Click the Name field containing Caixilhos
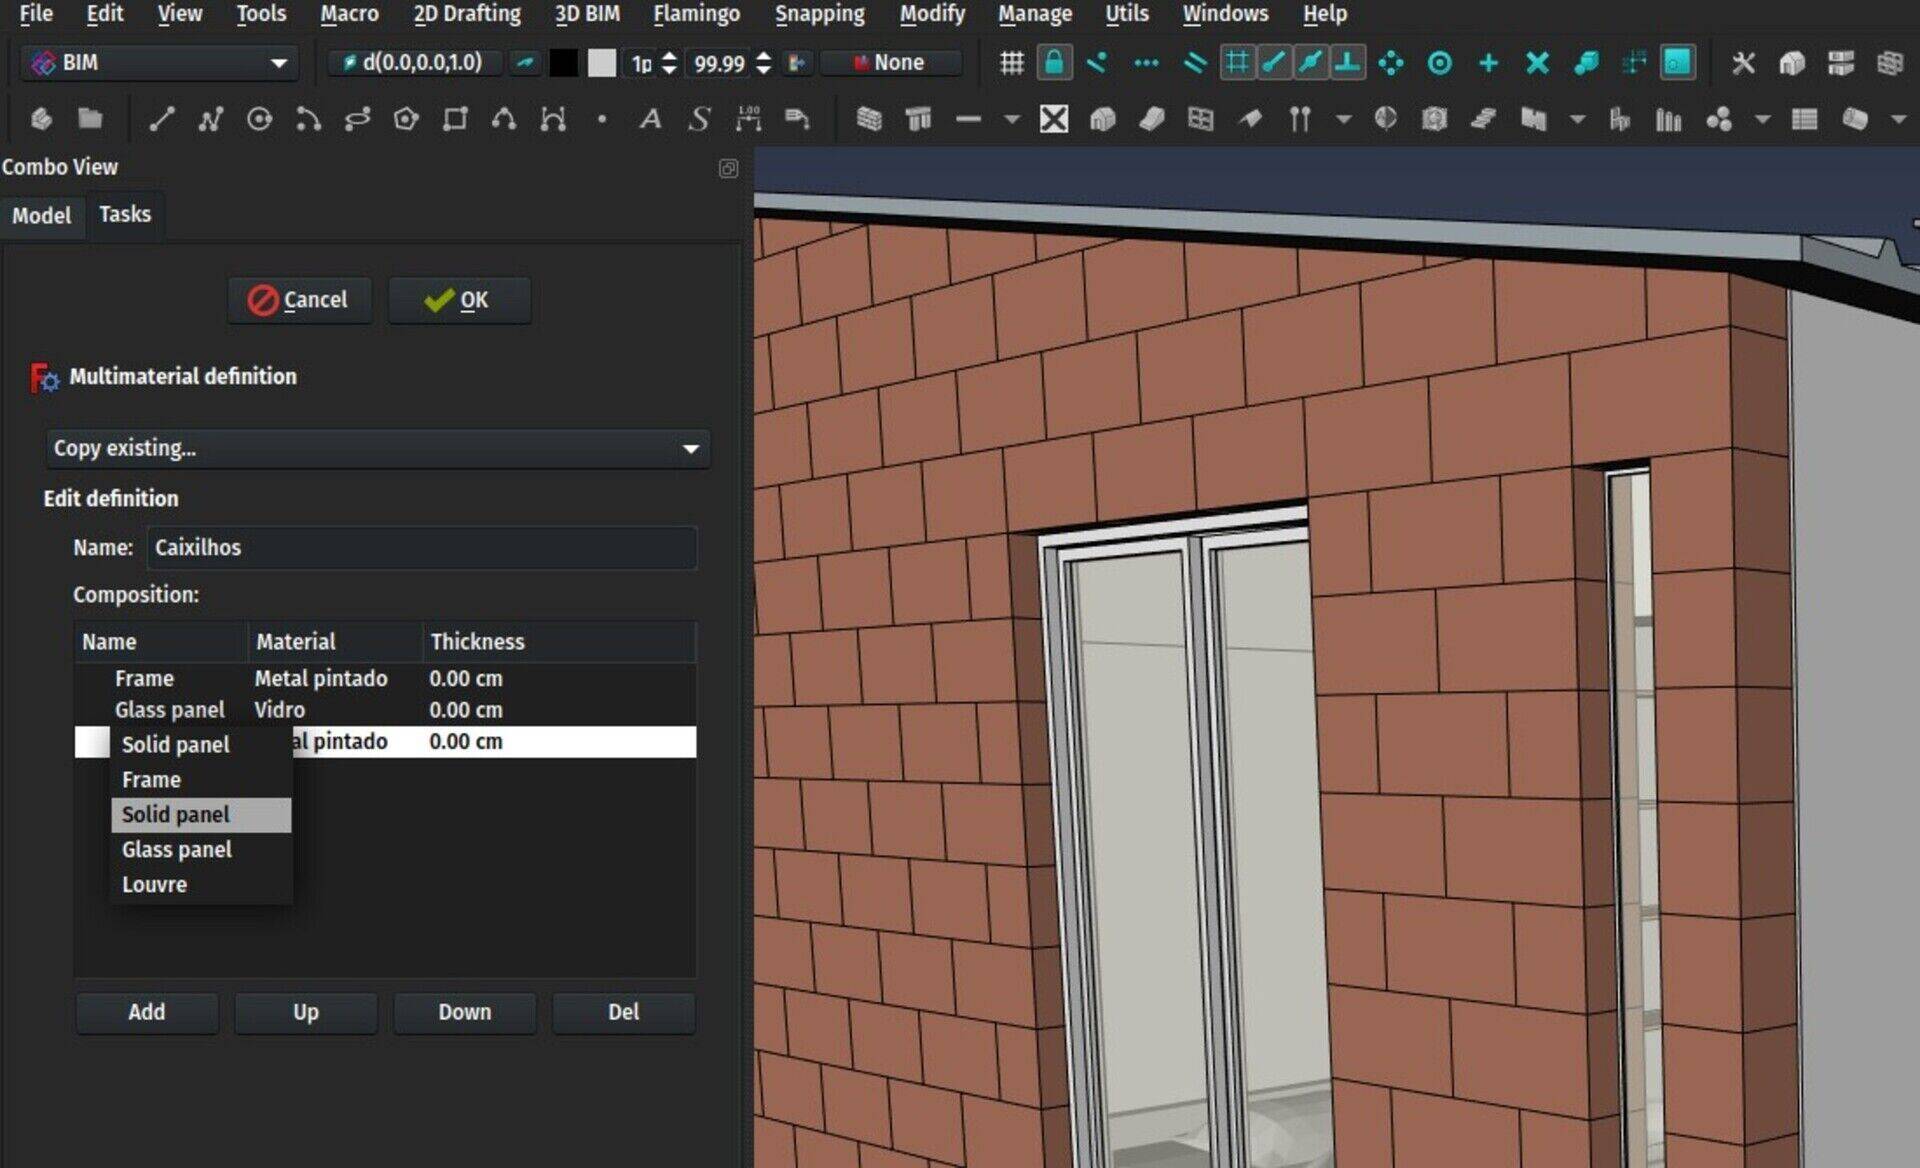1920x1168 pixels. point(421,547)
